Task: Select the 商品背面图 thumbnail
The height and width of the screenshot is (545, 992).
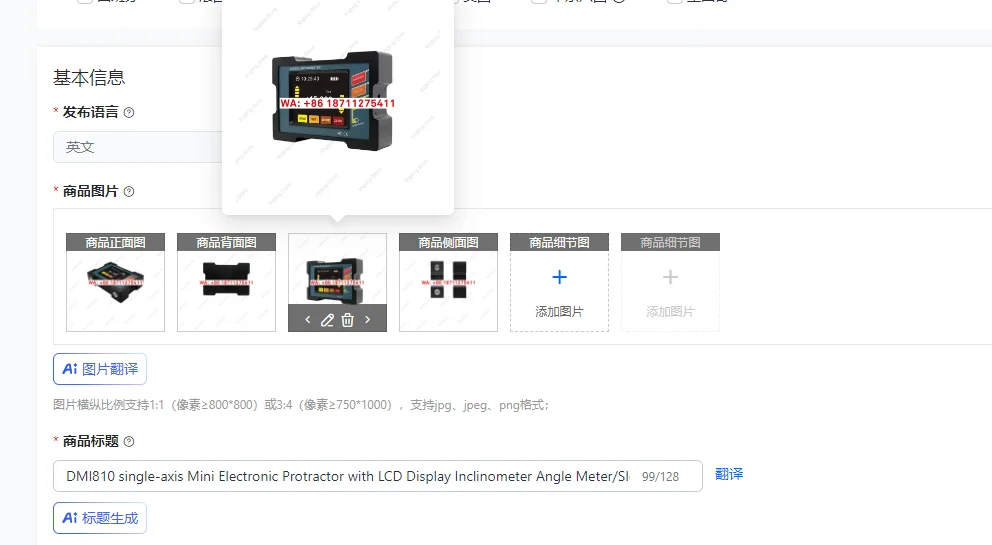Action: point(226,282)
